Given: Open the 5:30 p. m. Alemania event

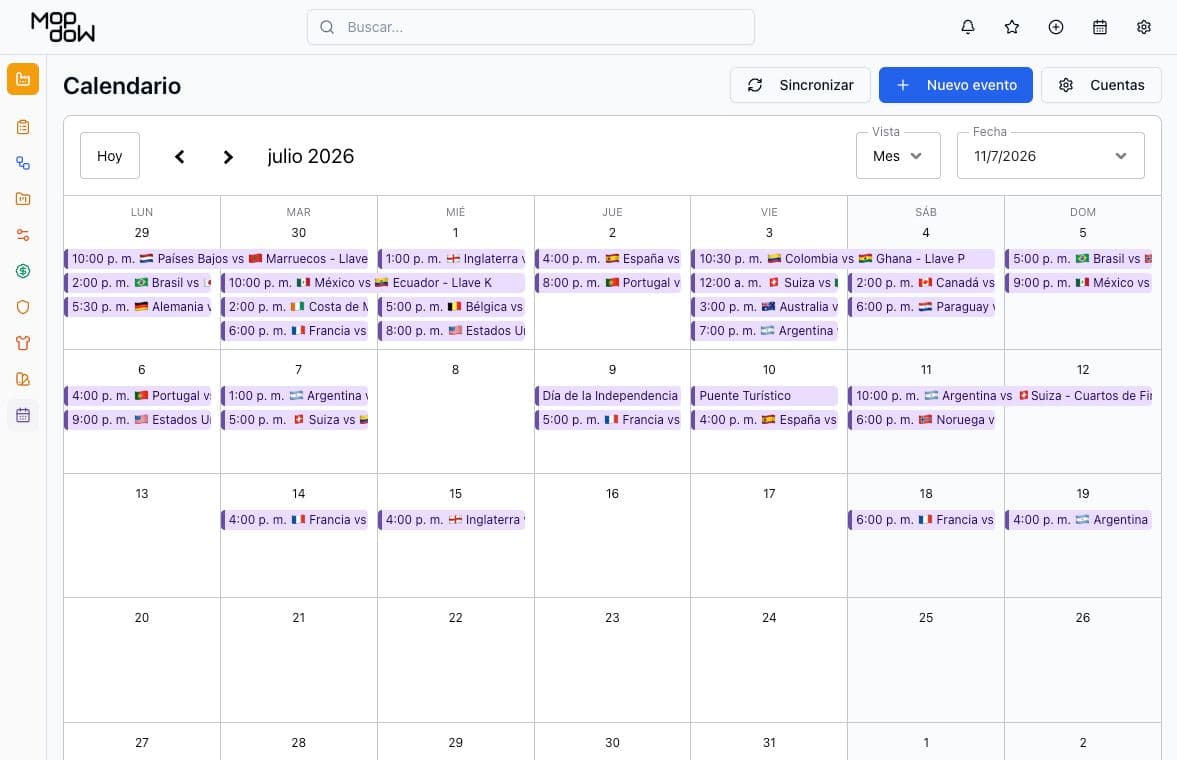Looking at the screenshot, I should point(138,306).
